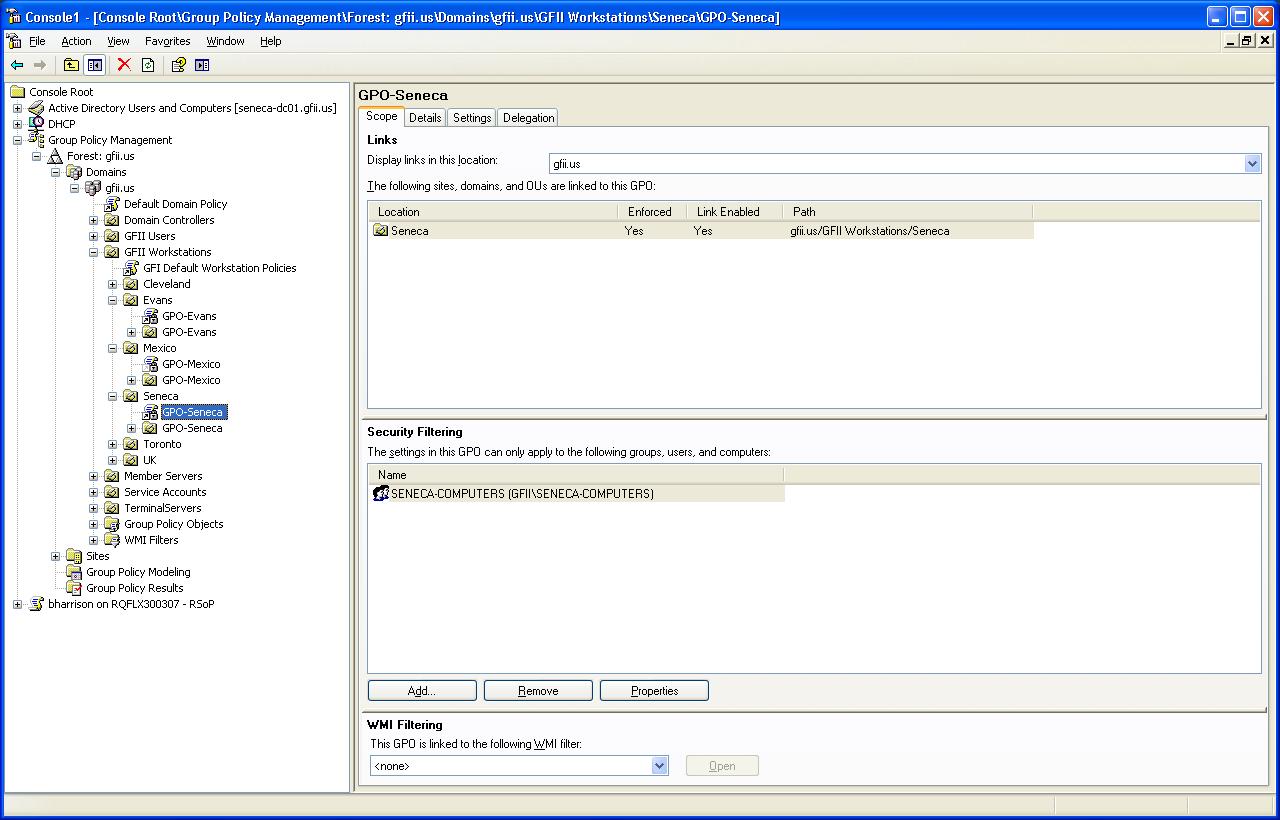Click the Show/Hide Action Pane toolbar icon
This screenshot has width=1280, height=820.
[x=203, y=65]
